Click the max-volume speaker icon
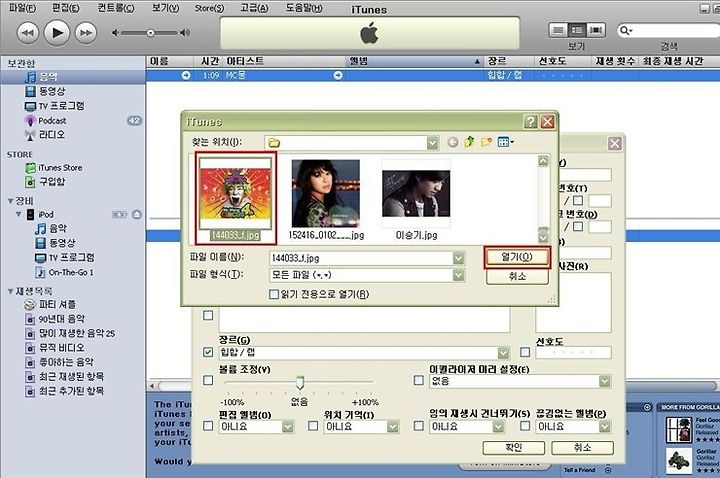Viewport: 720px width, 478px height. 185,33
